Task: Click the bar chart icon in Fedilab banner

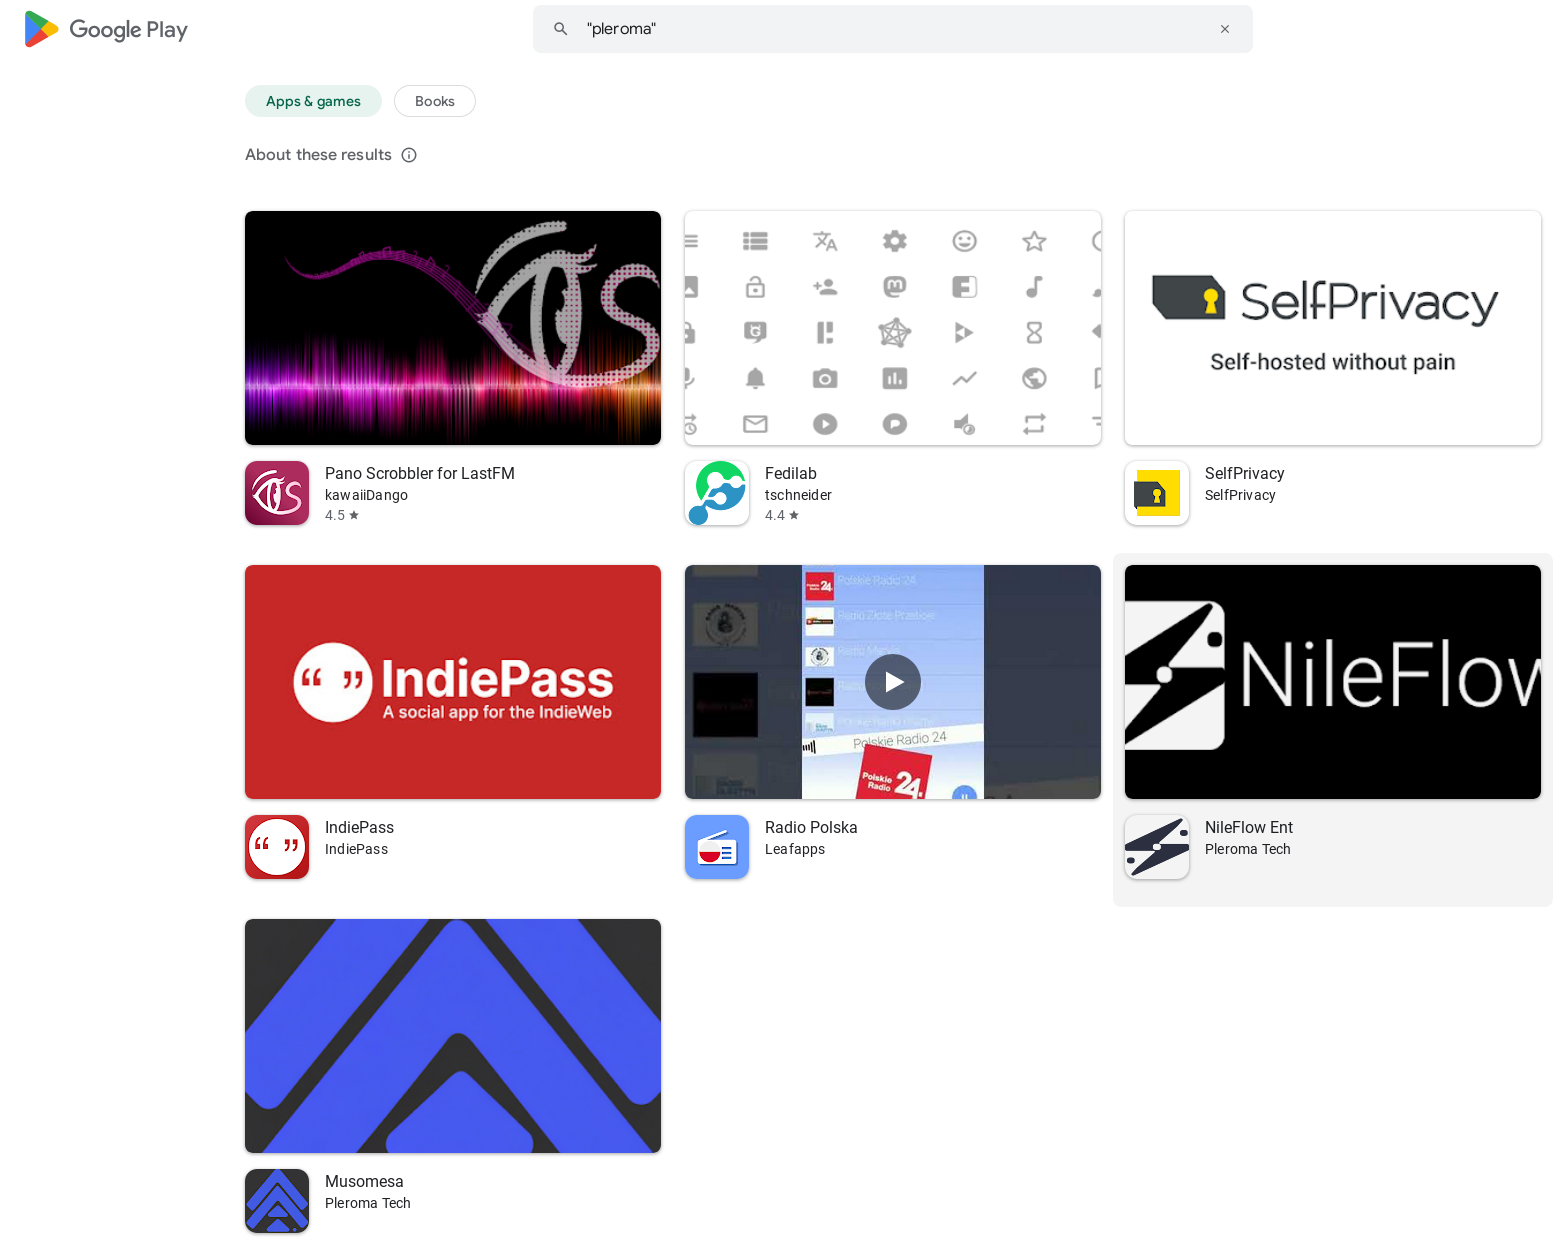Action: (x=895, y=378)
